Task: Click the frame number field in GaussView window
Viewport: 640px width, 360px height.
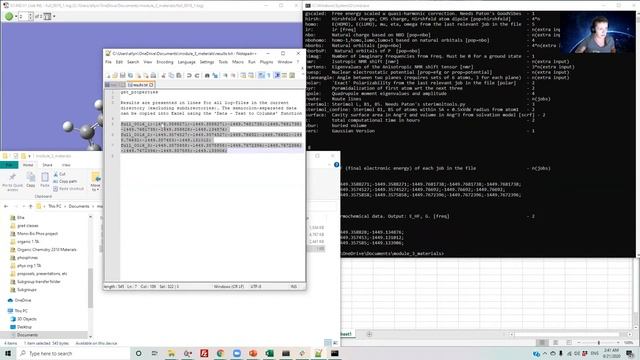Action: [23, 16]
